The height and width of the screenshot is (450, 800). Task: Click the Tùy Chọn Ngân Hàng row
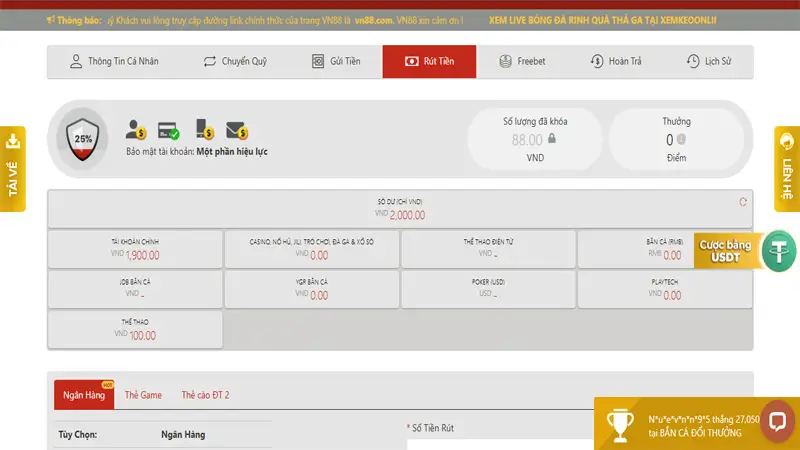coord(163,435)
